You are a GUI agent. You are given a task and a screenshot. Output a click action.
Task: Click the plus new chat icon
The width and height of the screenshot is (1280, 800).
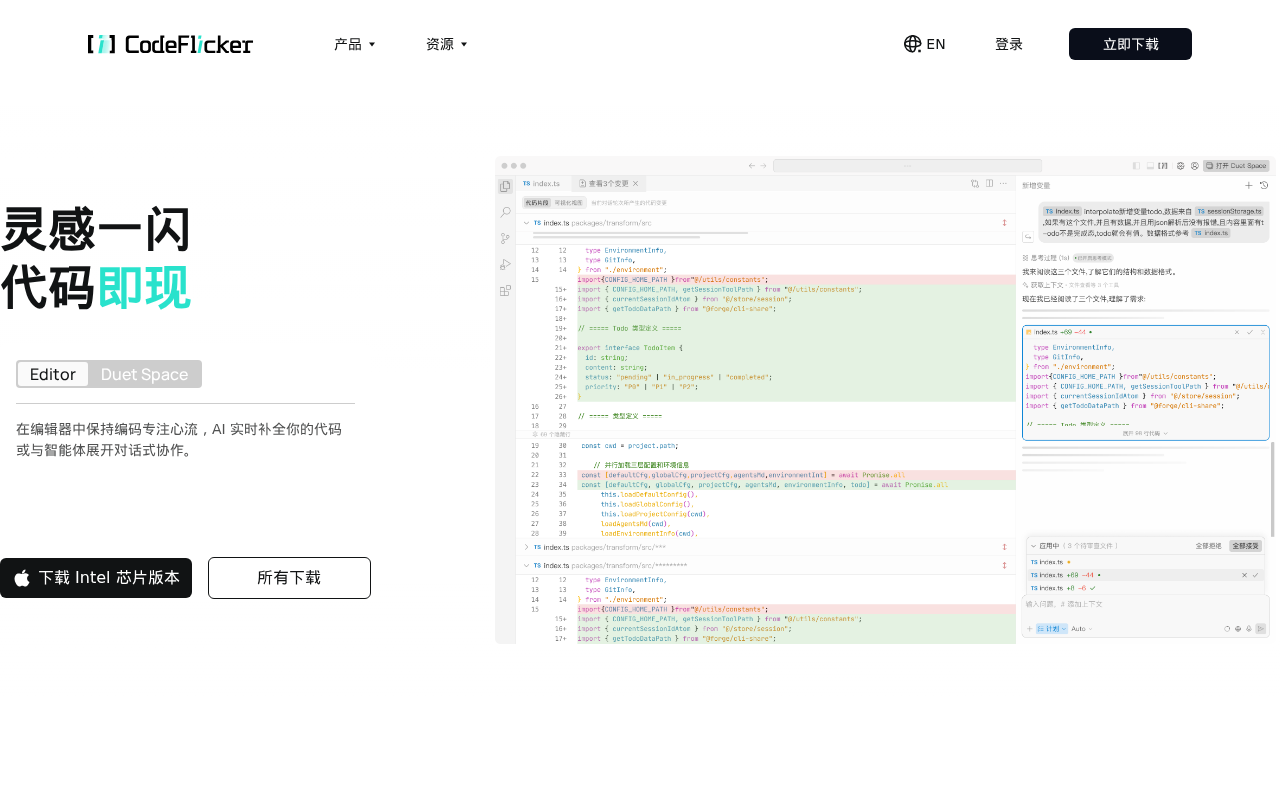click(x=1249, y=185)
